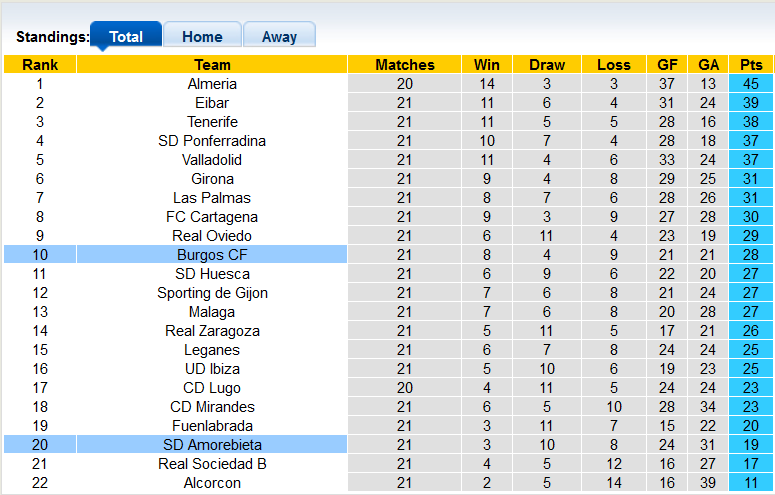The height and width of the screenshot is (495, 775).
Task: Select the highlighted Burgos CF row
Action: 212,255
